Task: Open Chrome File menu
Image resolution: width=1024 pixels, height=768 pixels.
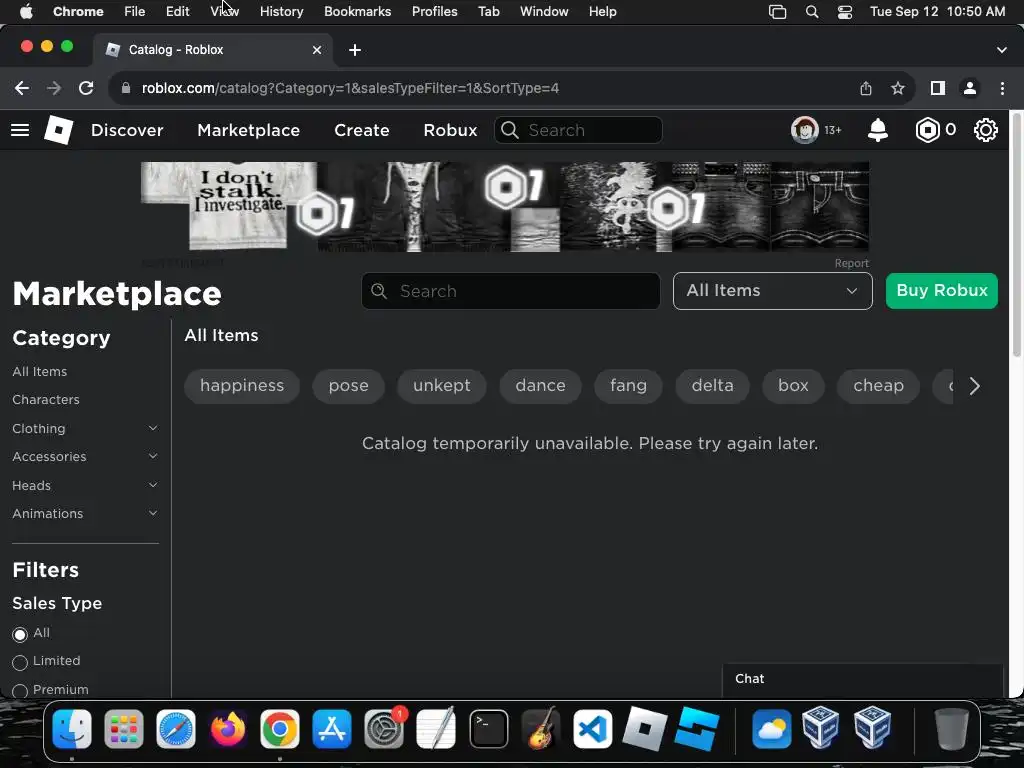Action: [x=135, y=12]
